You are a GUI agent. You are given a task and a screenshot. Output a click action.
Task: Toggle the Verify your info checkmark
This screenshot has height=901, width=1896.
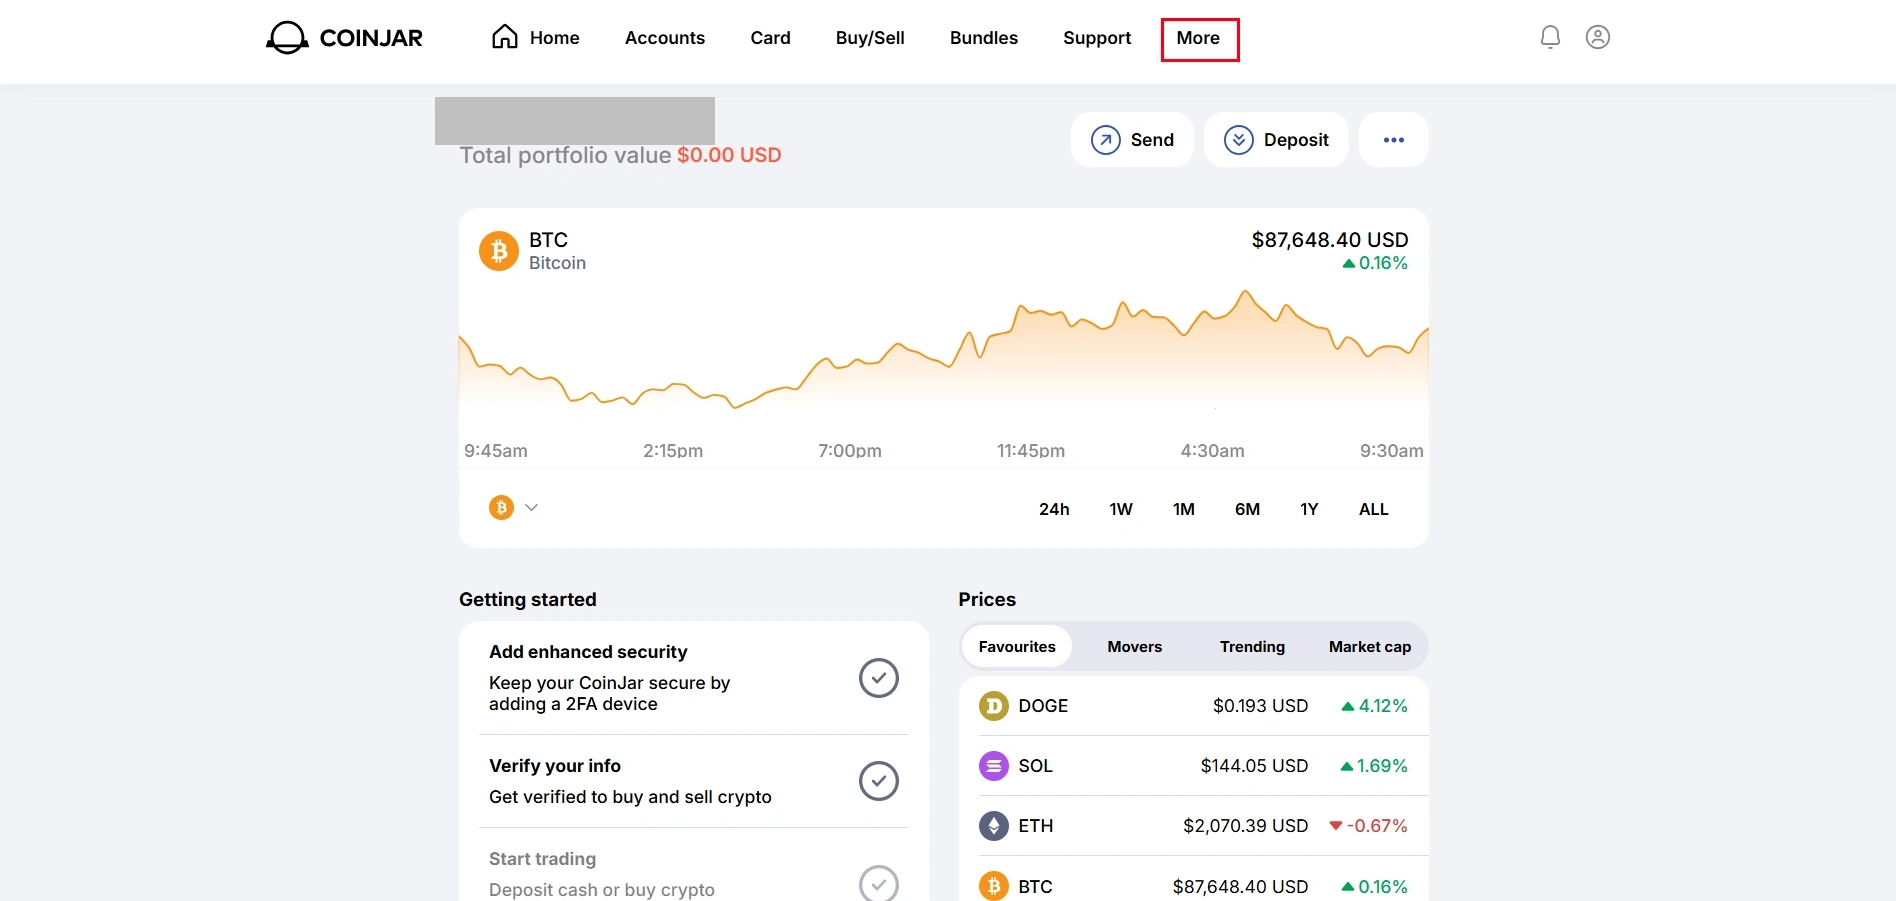pos(879,781)
